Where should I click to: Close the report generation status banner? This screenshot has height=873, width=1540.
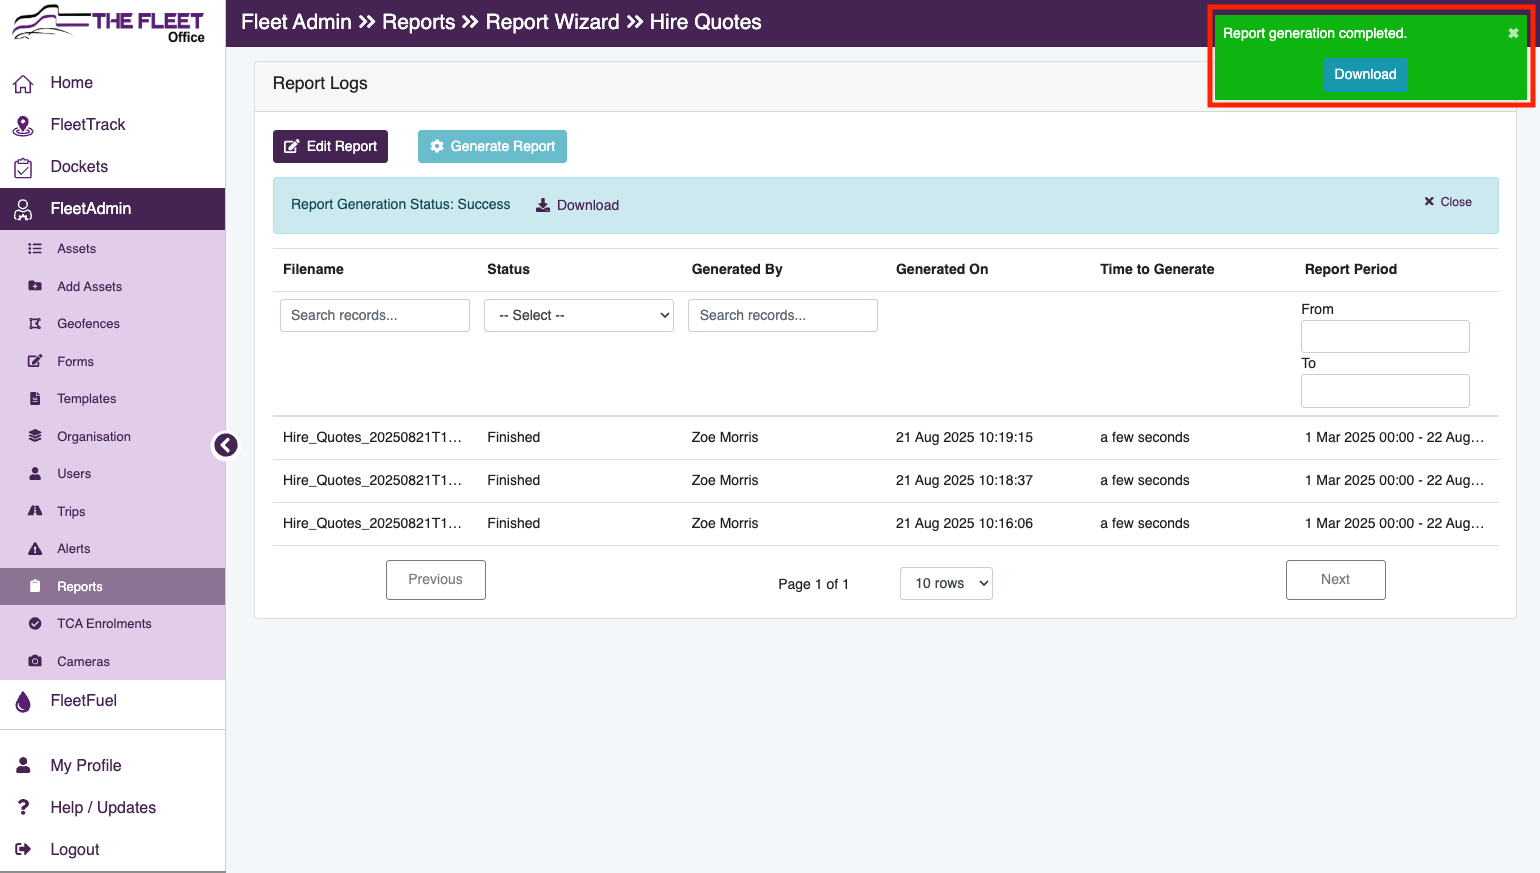tap(1448, 202)
